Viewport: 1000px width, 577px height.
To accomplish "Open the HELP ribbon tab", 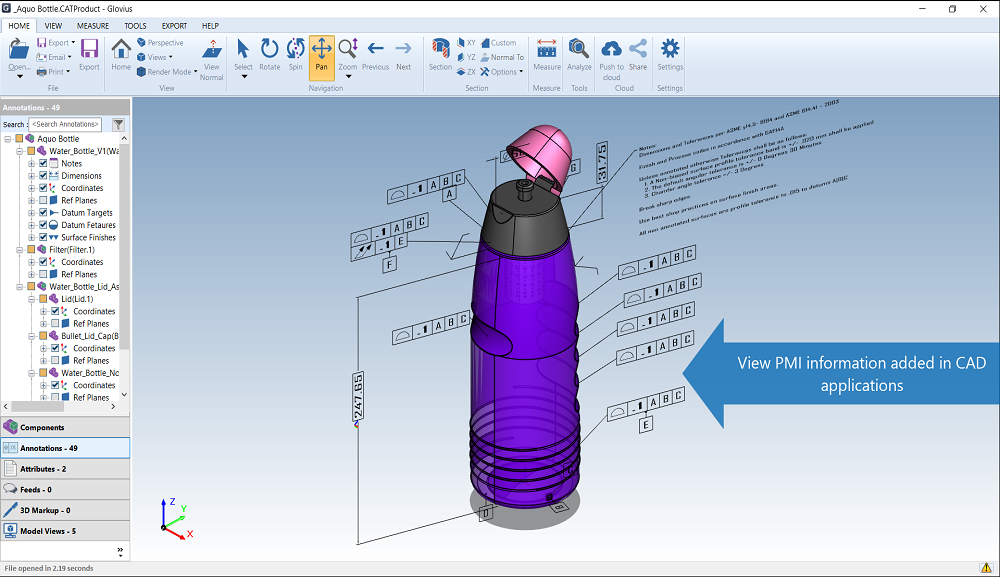I will point(210,26).
